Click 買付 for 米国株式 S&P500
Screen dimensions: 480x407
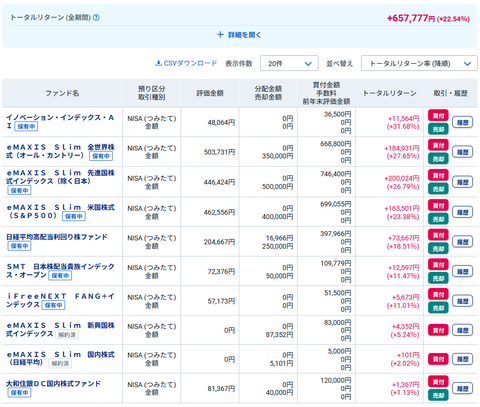[438, 205]
